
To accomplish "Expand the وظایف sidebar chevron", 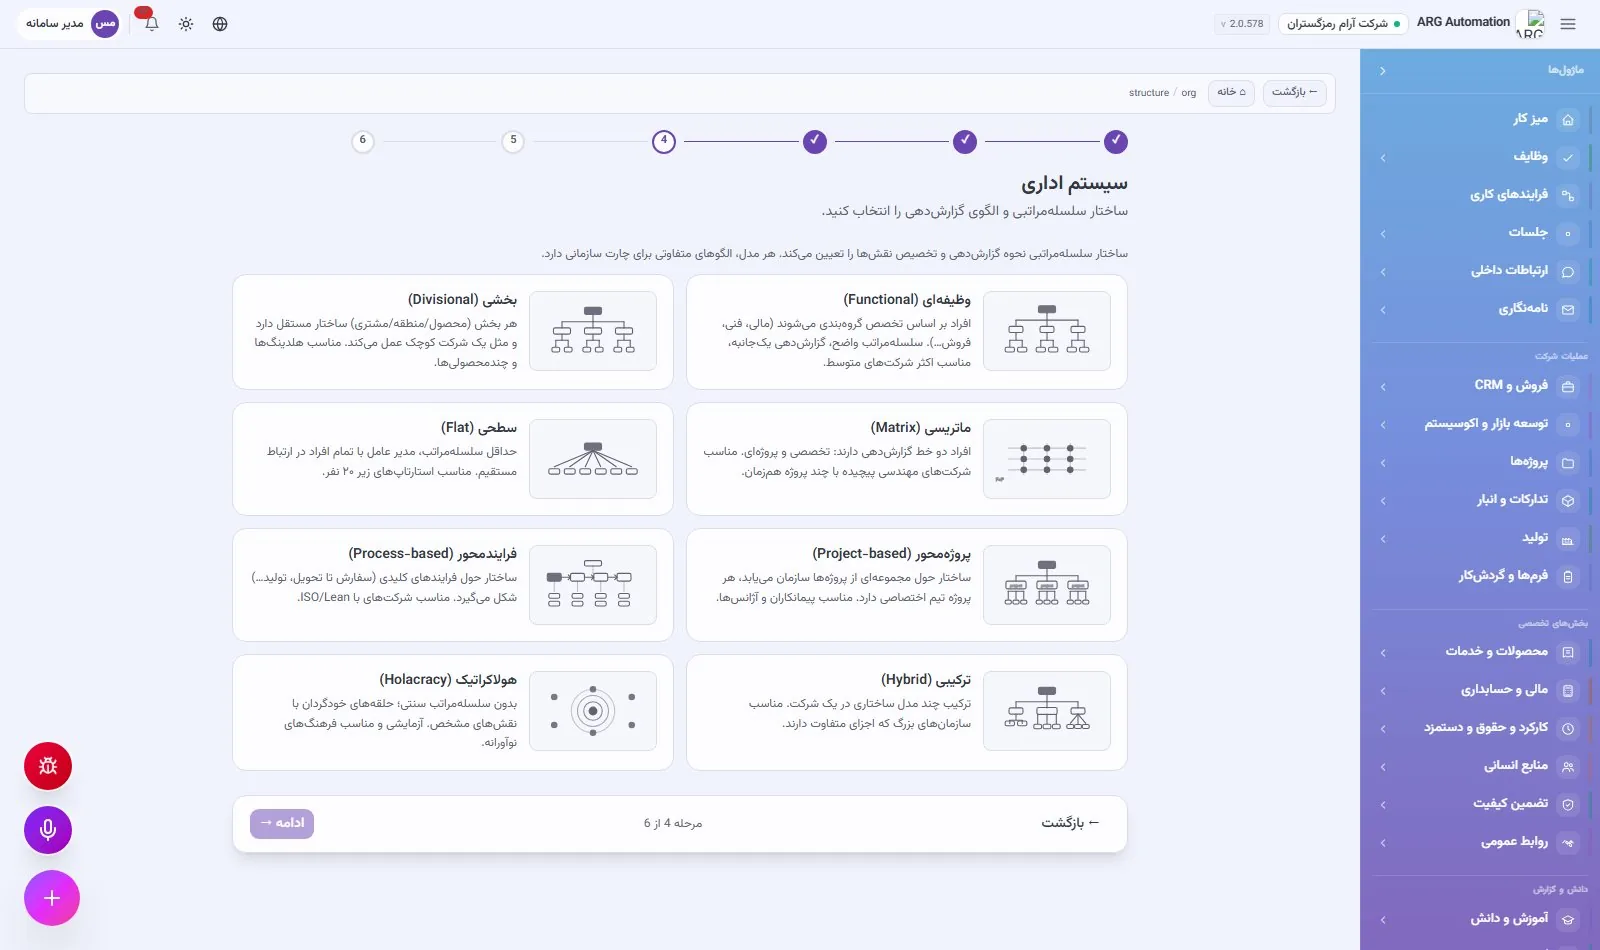I will pyautogui.click(x=1383, y=158).
